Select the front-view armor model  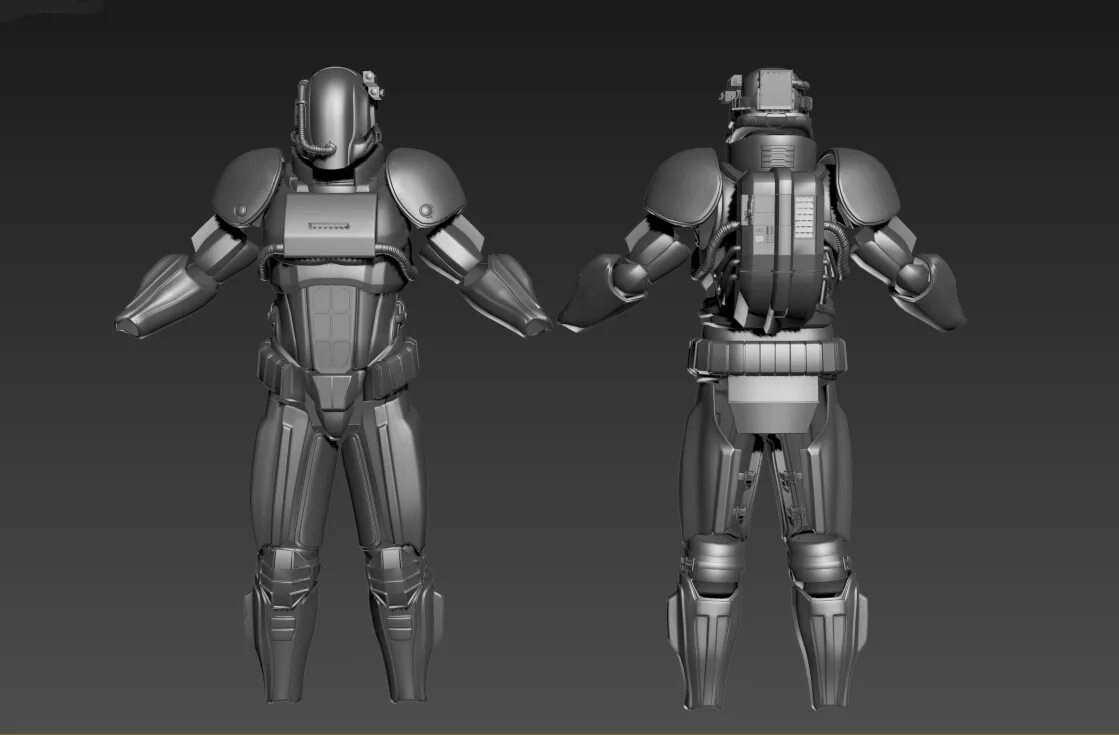click(334, 385)
